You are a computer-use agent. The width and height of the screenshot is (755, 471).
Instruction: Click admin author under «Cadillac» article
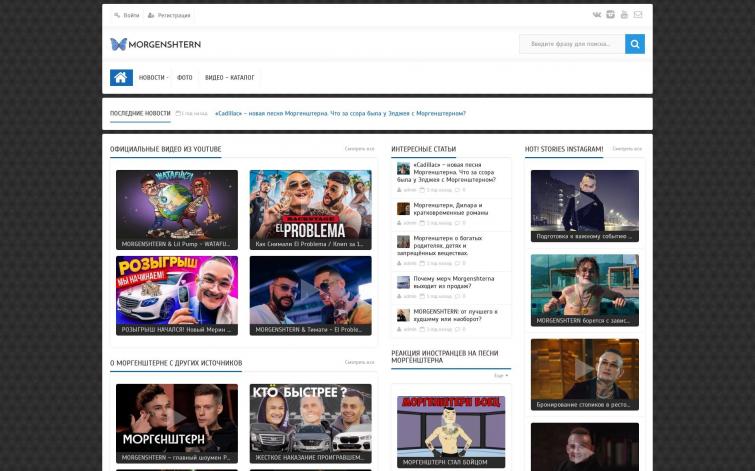coord(409,190)
